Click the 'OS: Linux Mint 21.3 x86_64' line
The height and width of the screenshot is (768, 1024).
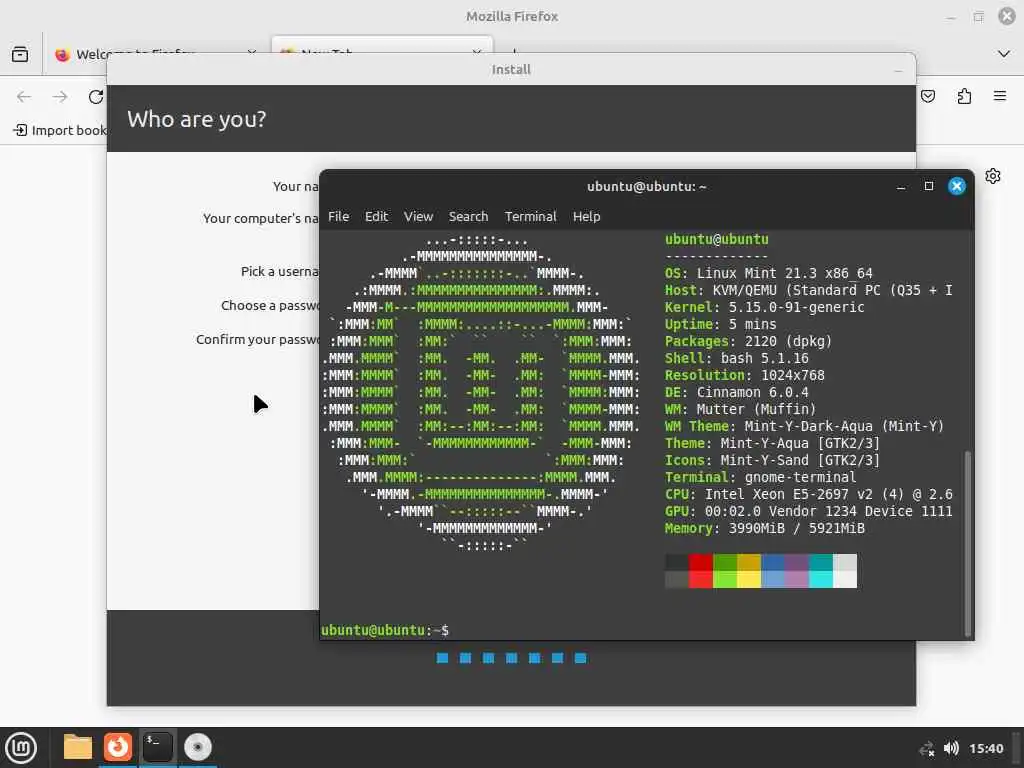pyautogui.click(x=769, y=274)
